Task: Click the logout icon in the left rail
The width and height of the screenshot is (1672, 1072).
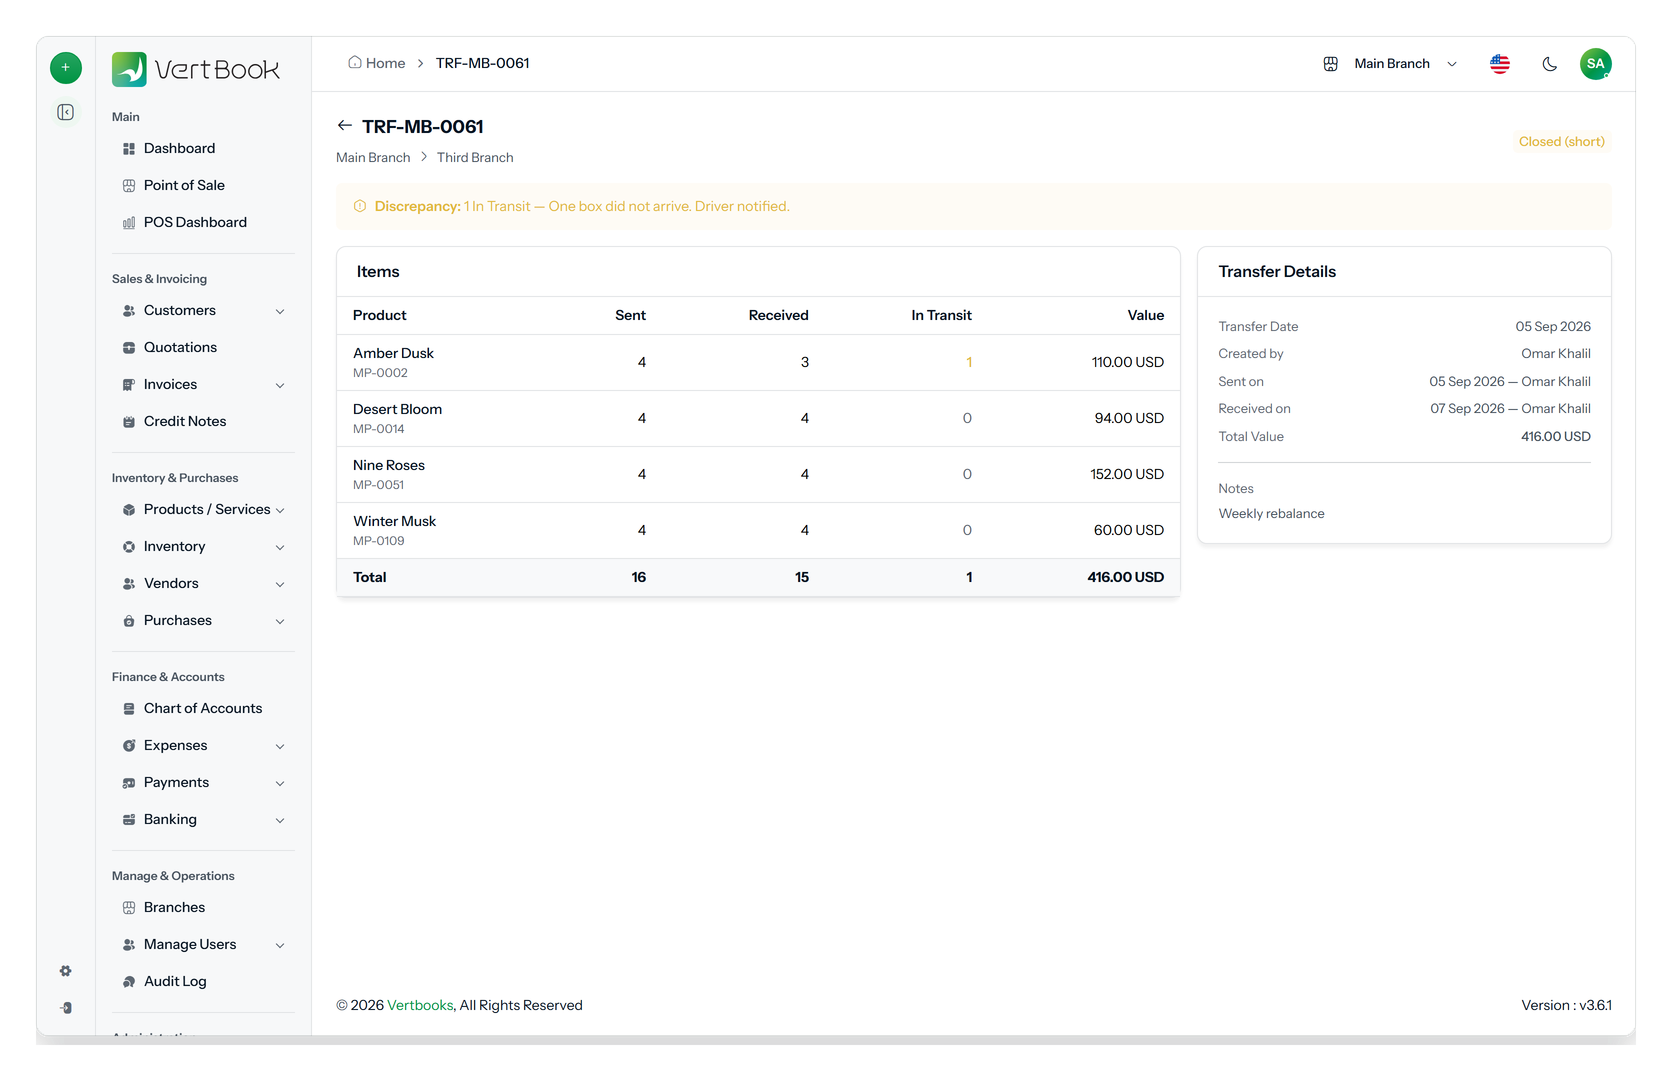Action: [x=66, y=1008]
